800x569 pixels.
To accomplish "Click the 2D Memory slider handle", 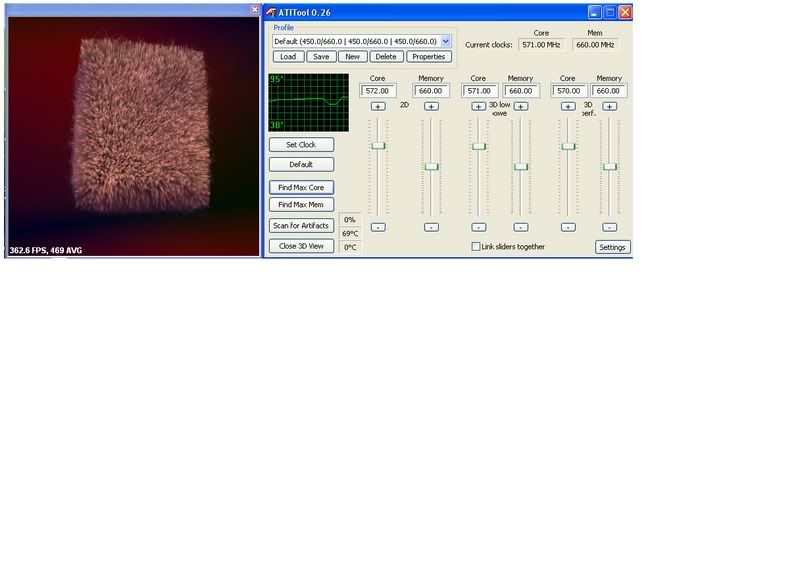I will pyautogui.click(x=432, y=167).
